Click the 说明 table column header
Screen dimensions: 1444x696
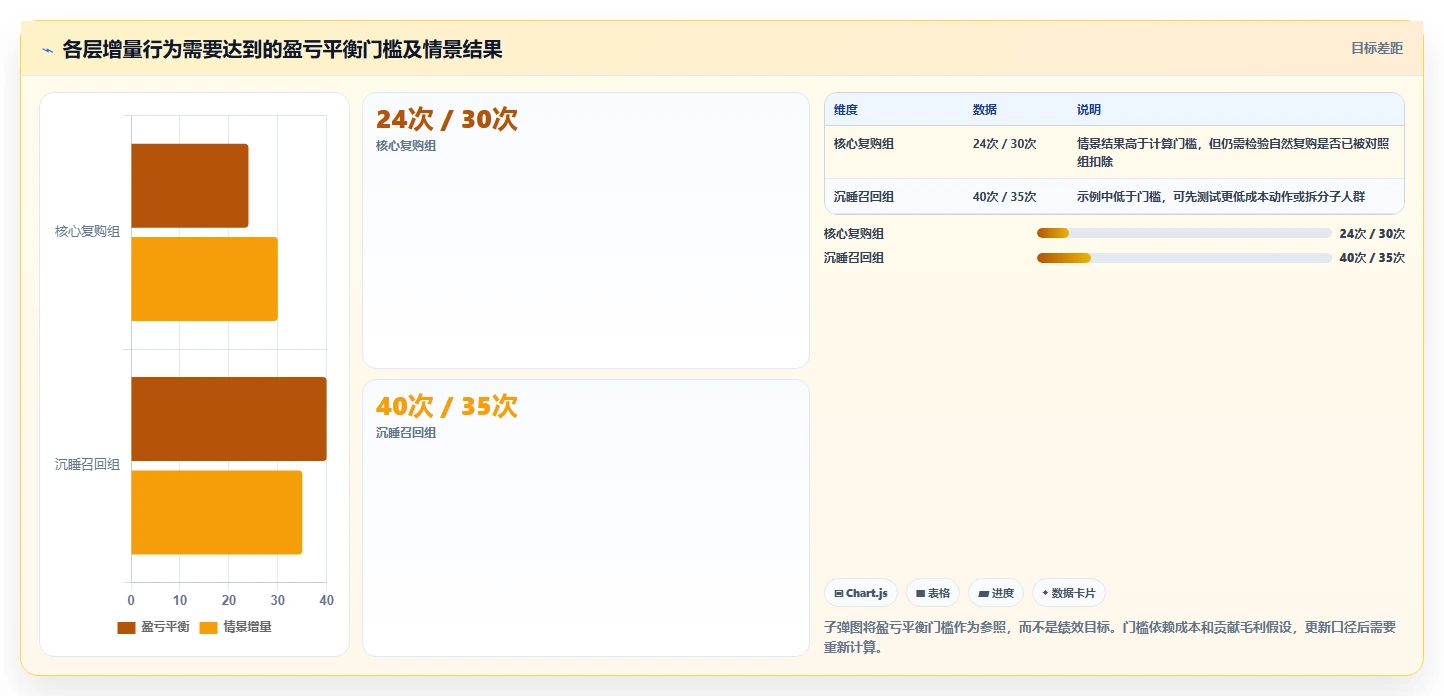[1089, 110]
